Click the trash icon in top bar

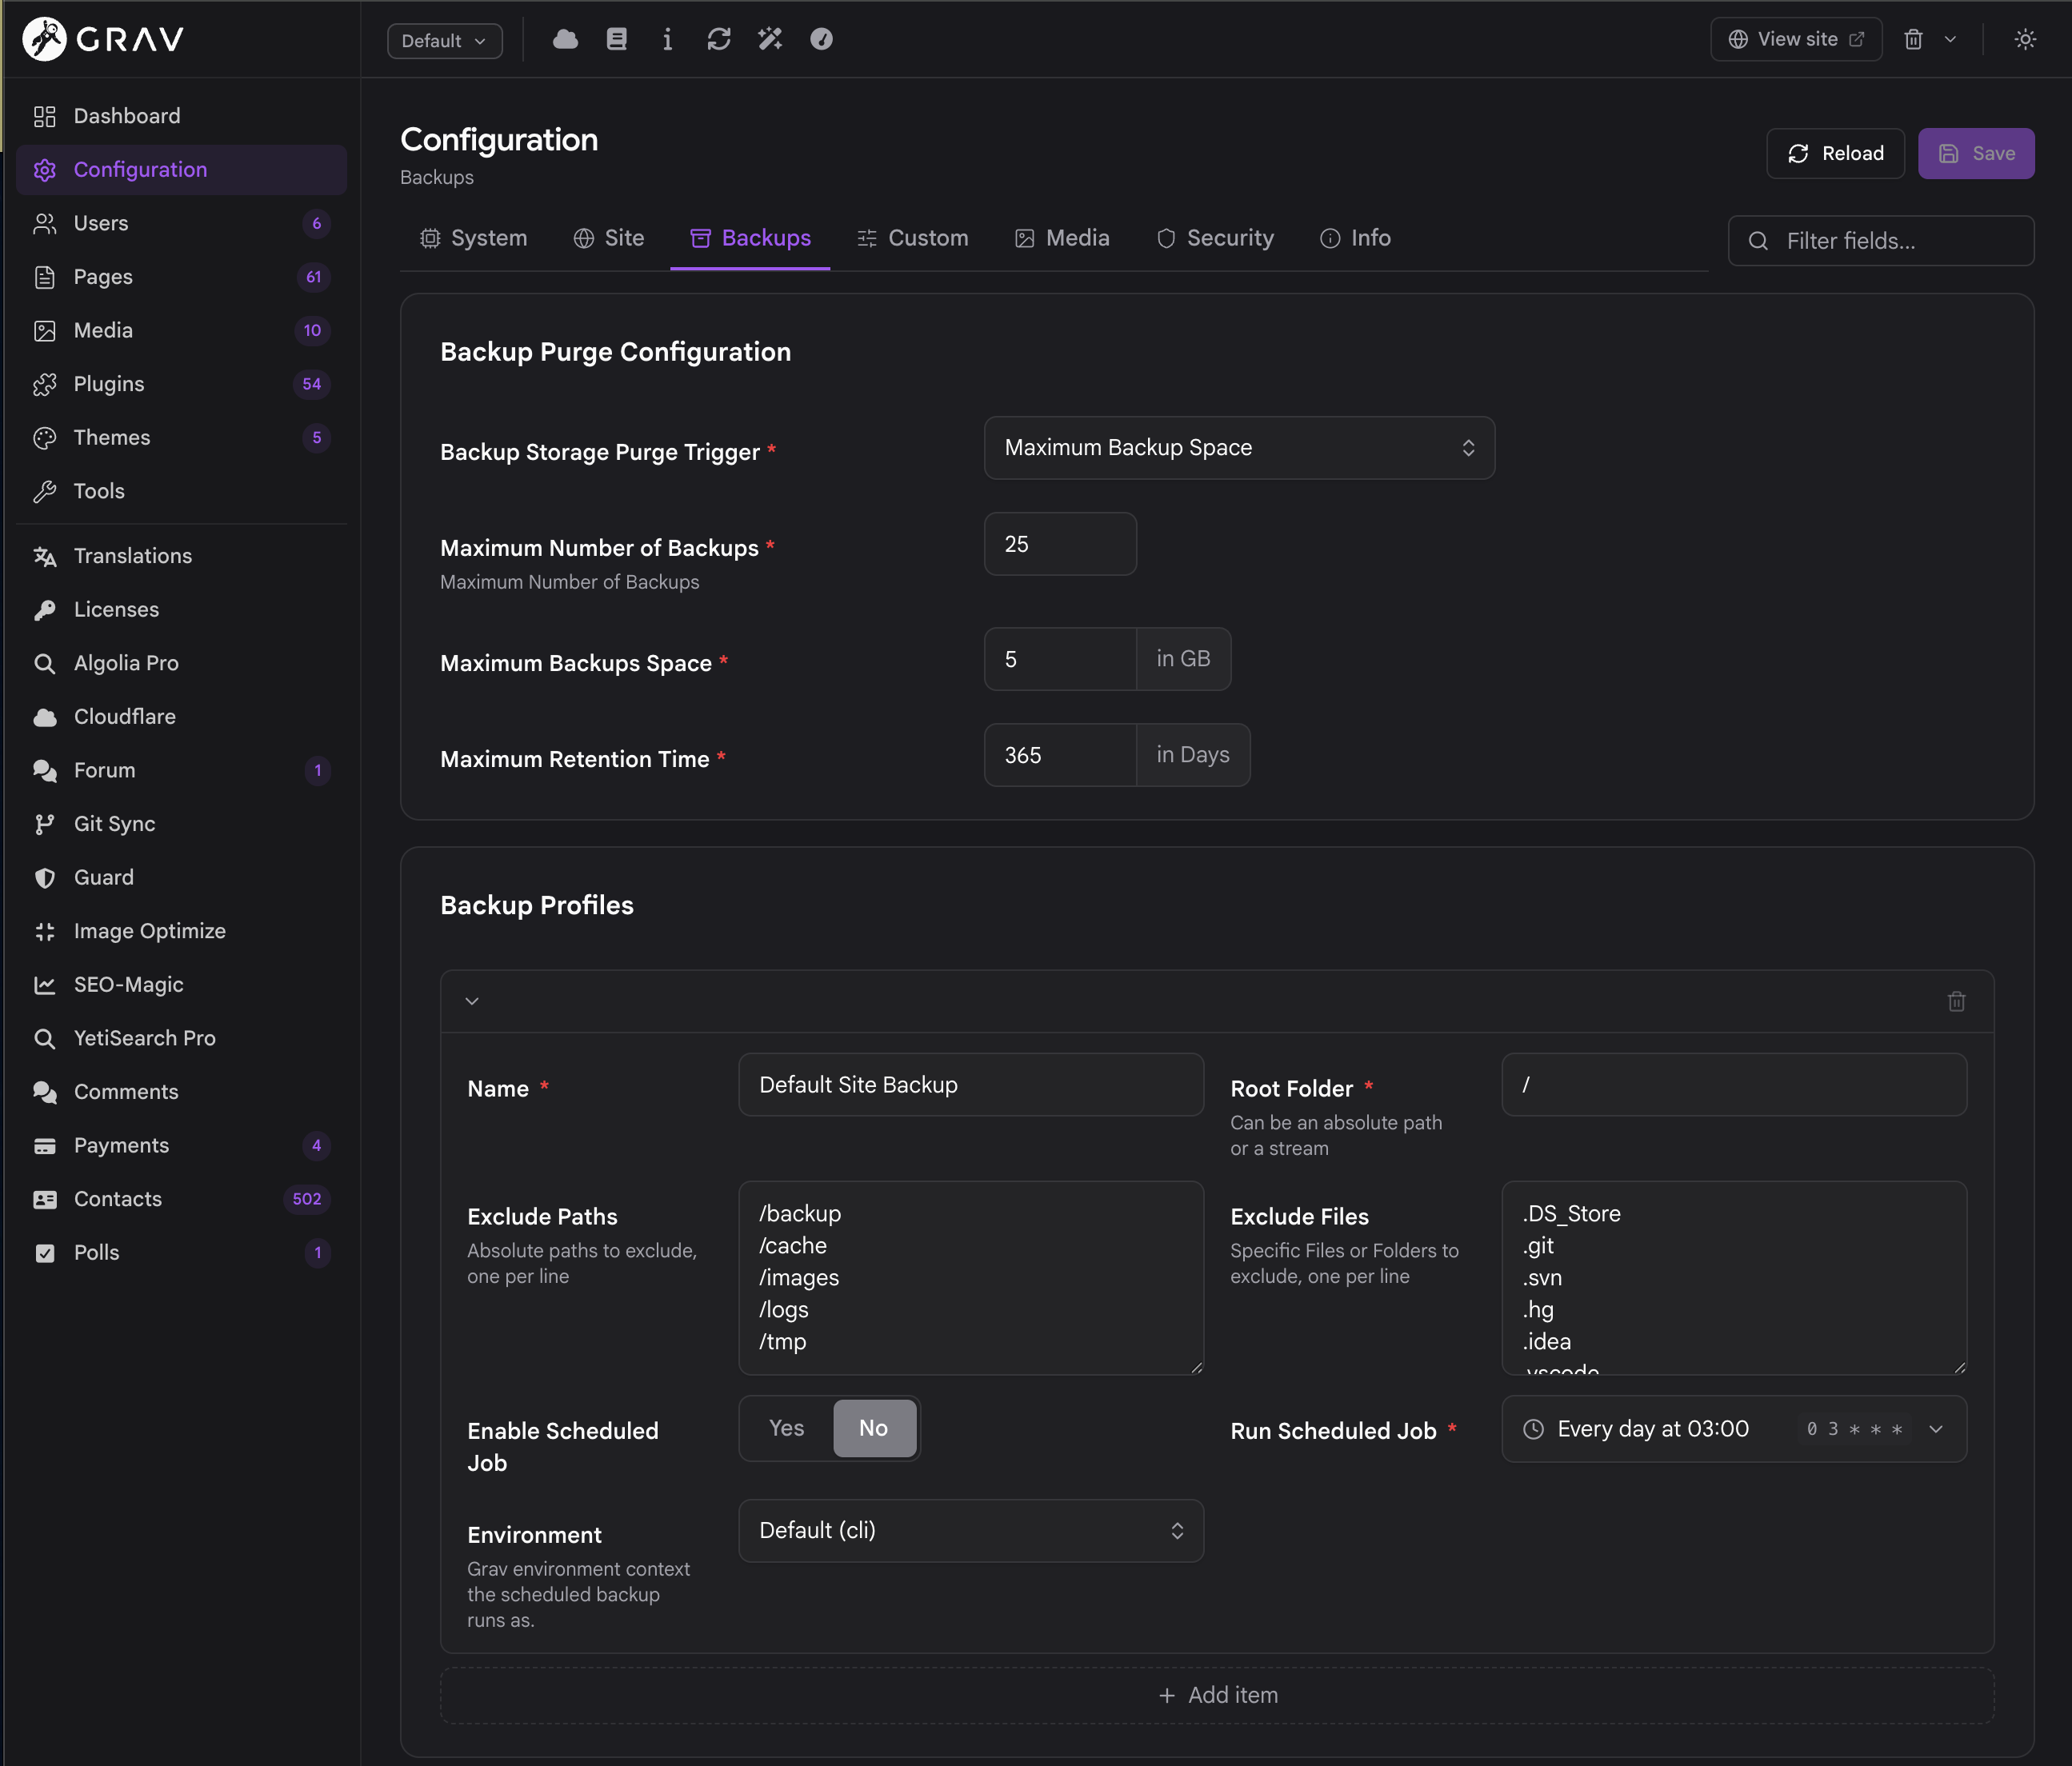(1913, 39)
